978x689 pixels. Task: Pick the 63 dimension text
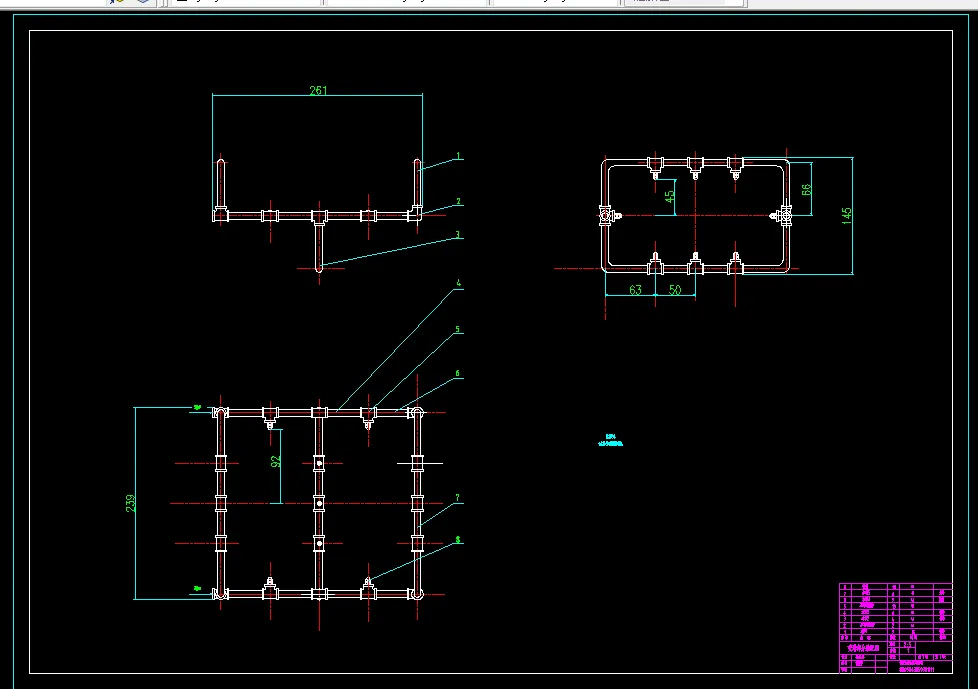635,290
